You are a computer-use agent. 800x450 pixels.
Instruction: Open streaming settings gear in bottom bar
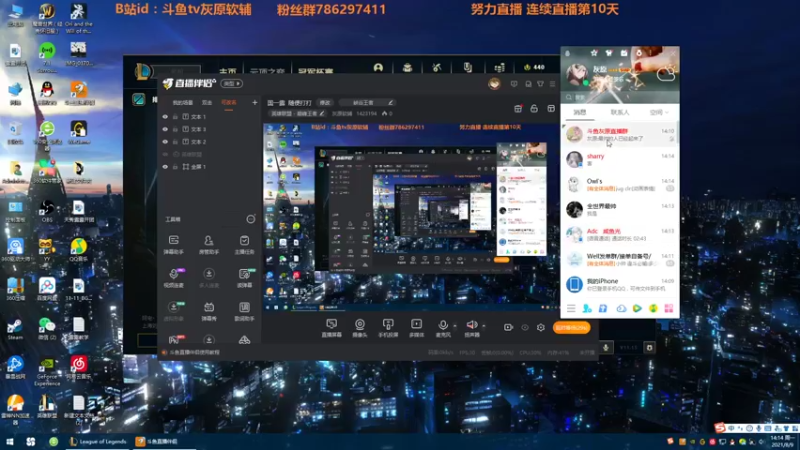click(x=541, y=328)
